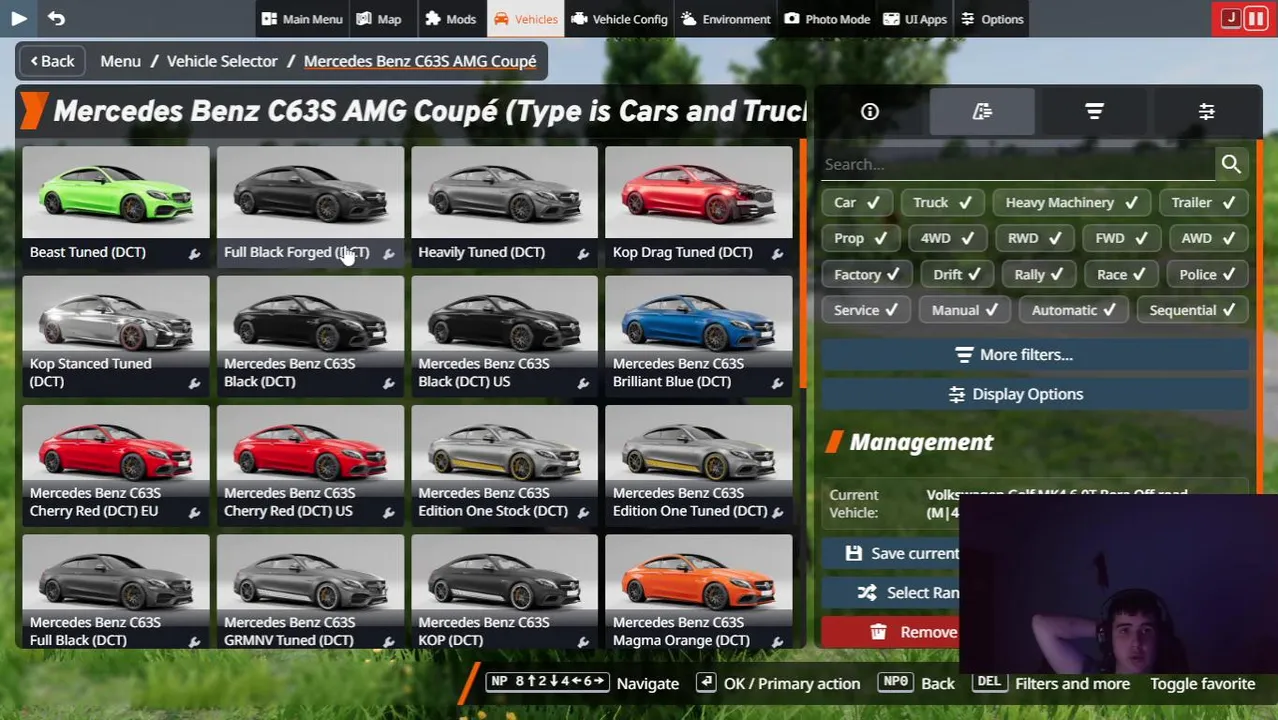Select Full Black Forged (DCT) car
The width and height of the screenshot is (1278, 720).
coord(310,206)
